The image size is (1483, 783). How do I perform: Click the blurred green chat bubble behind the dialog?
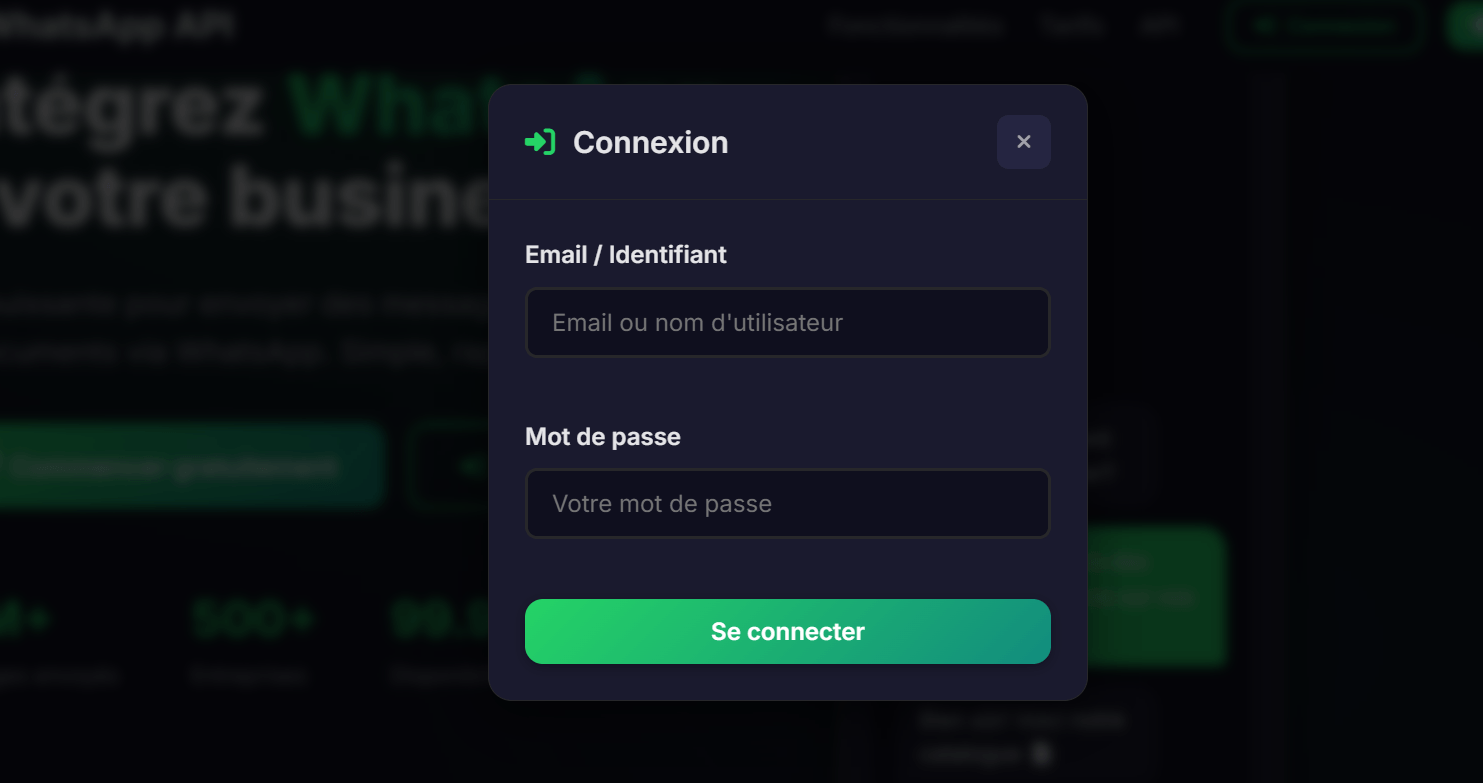tap(1160, 596)
